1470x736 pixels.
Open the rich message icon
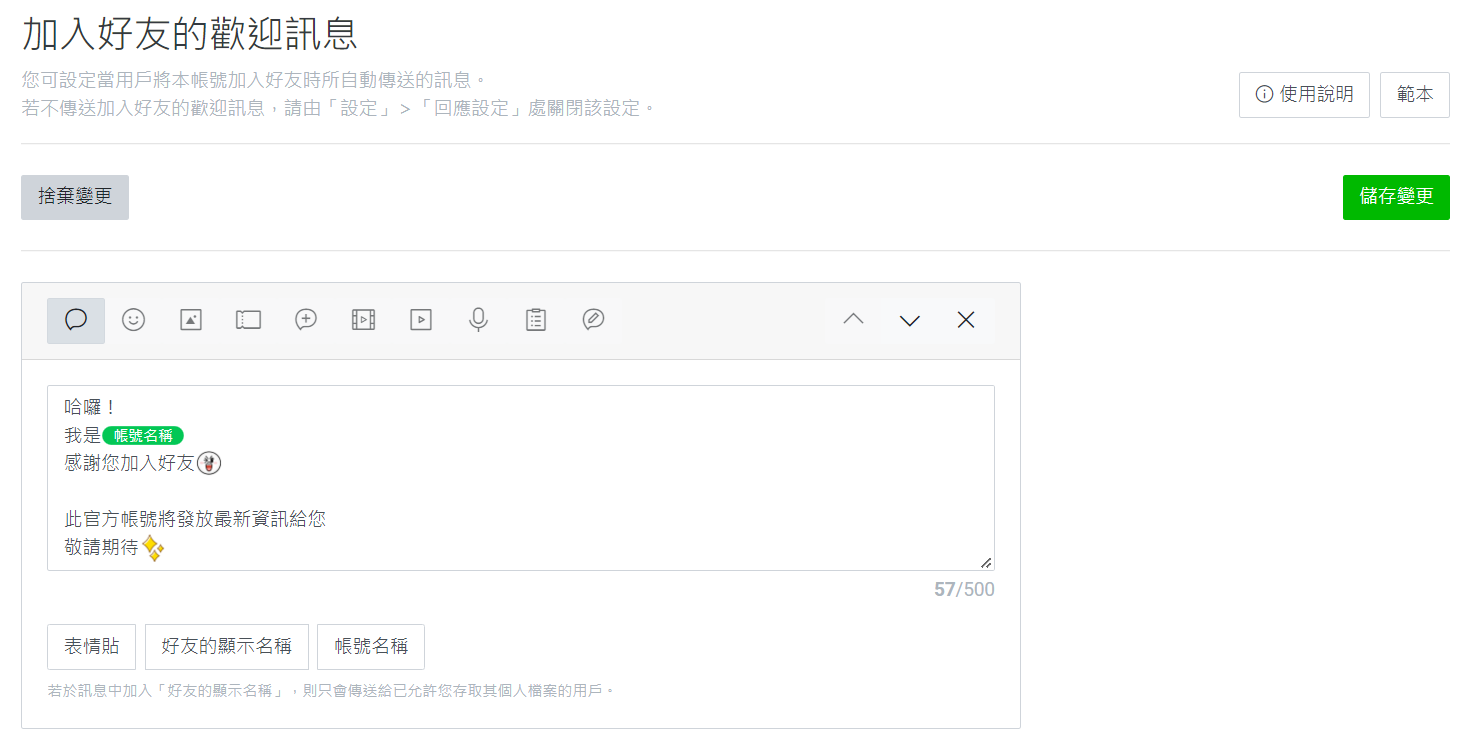[305, 319]
